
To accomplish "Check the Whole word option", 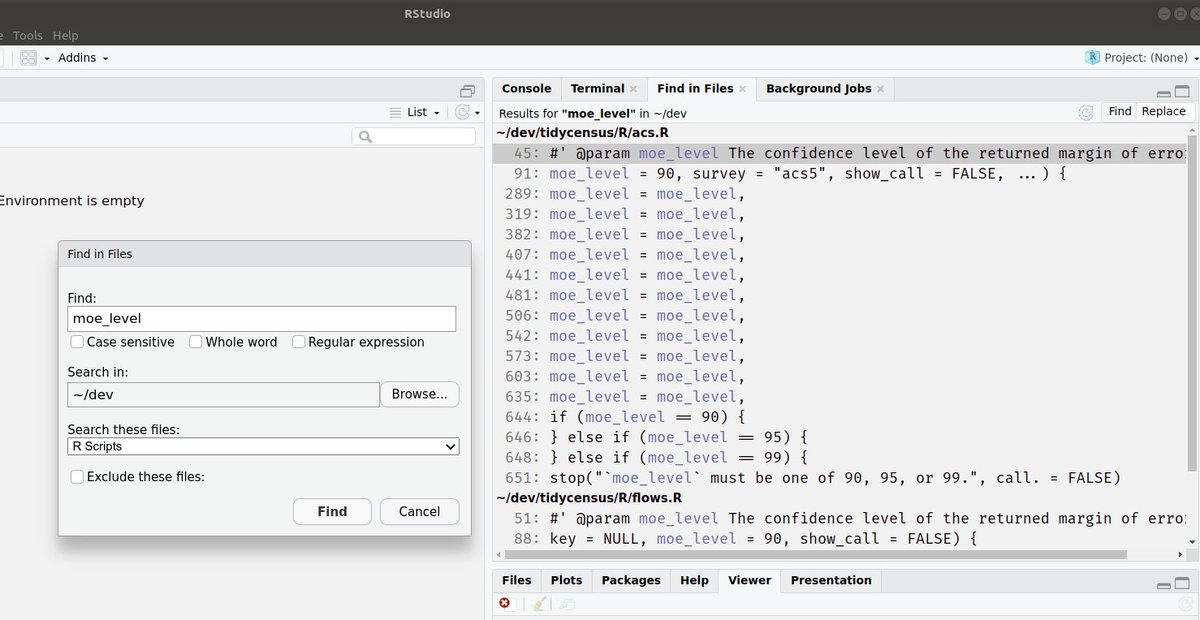I will coord(196,342).
